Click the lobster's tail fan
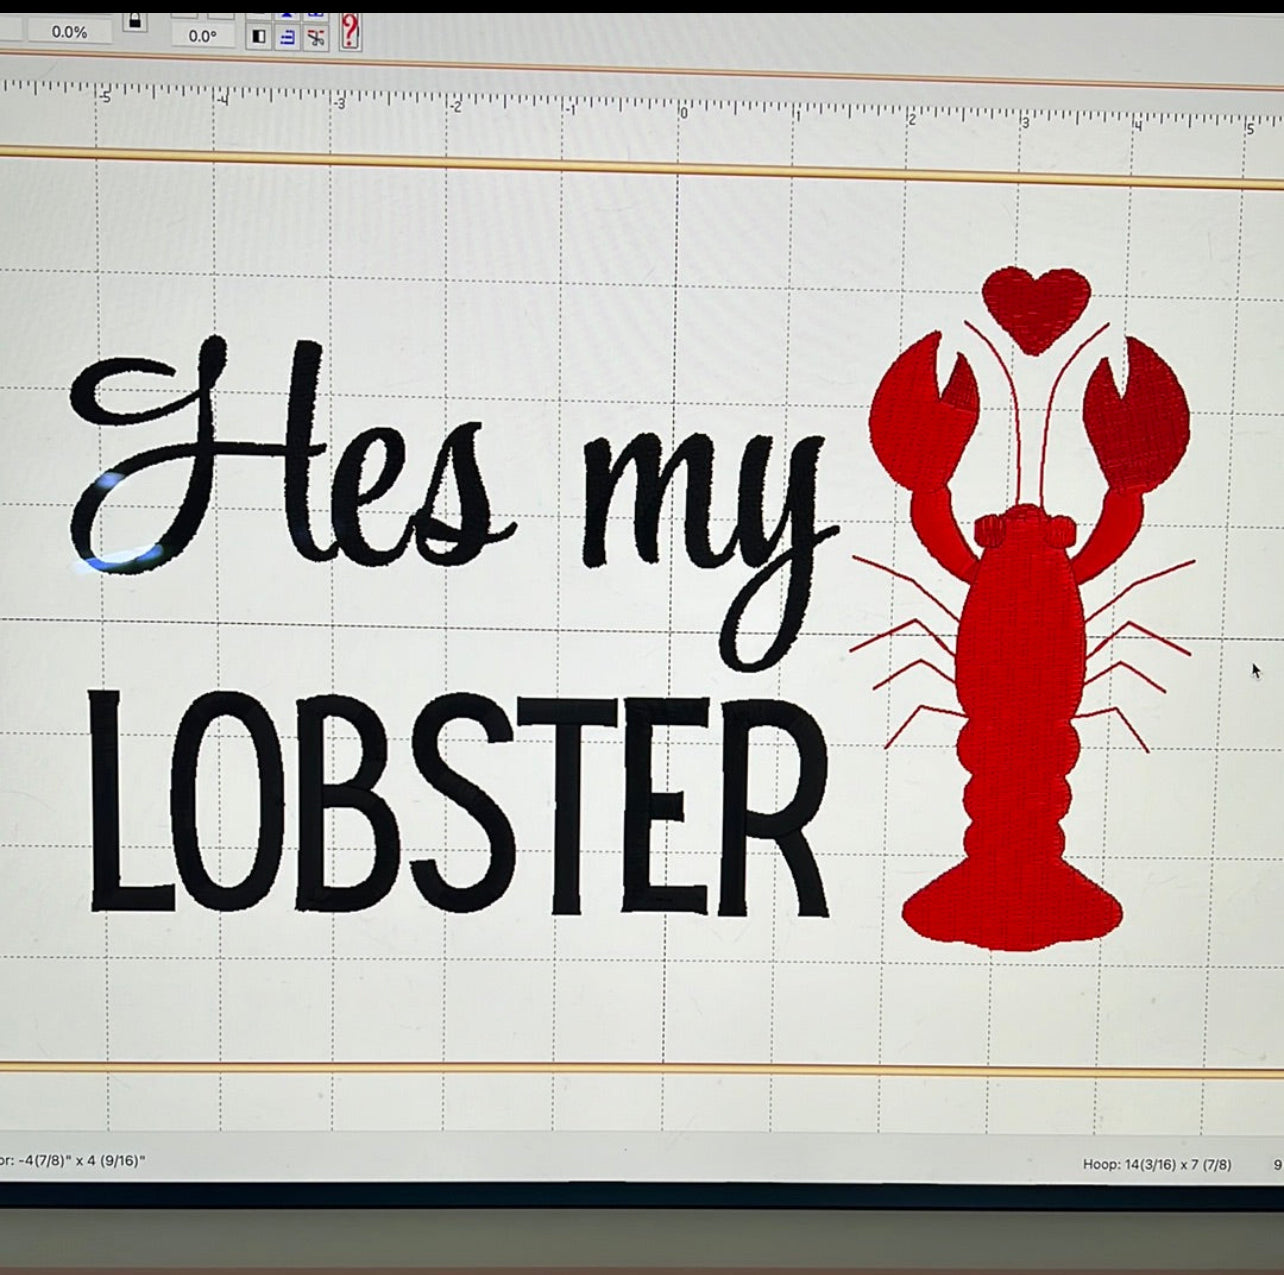Screen dimensions: 1284x1275 tap(1011, 908)
